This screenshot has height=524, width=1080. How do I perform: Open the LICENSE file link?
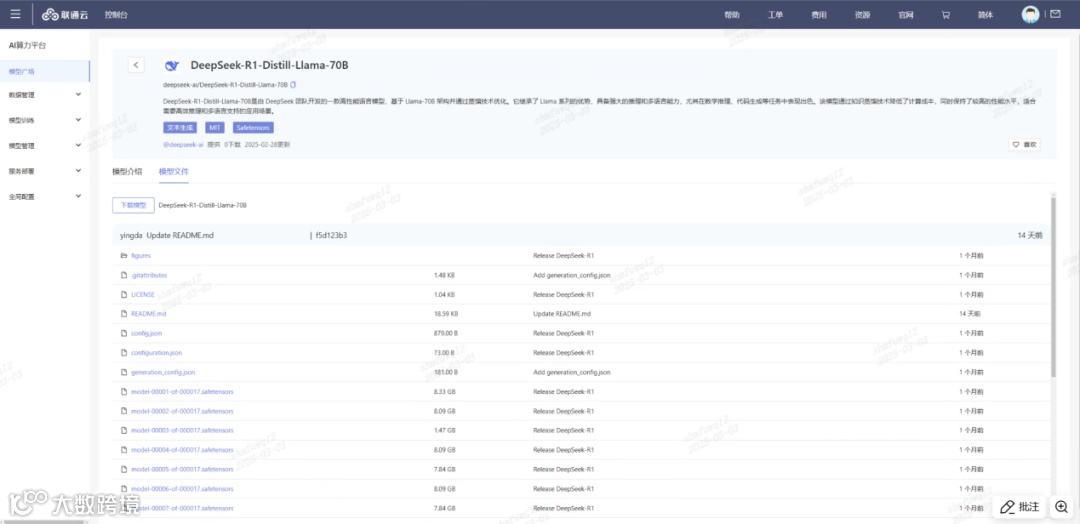pos(143,294)
